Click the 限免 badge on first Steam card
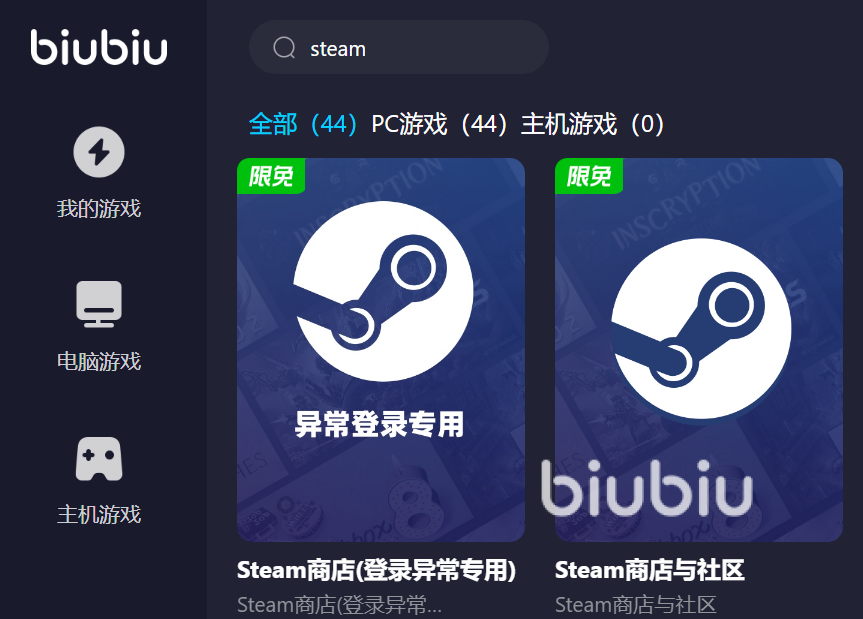 click(271, 176)
